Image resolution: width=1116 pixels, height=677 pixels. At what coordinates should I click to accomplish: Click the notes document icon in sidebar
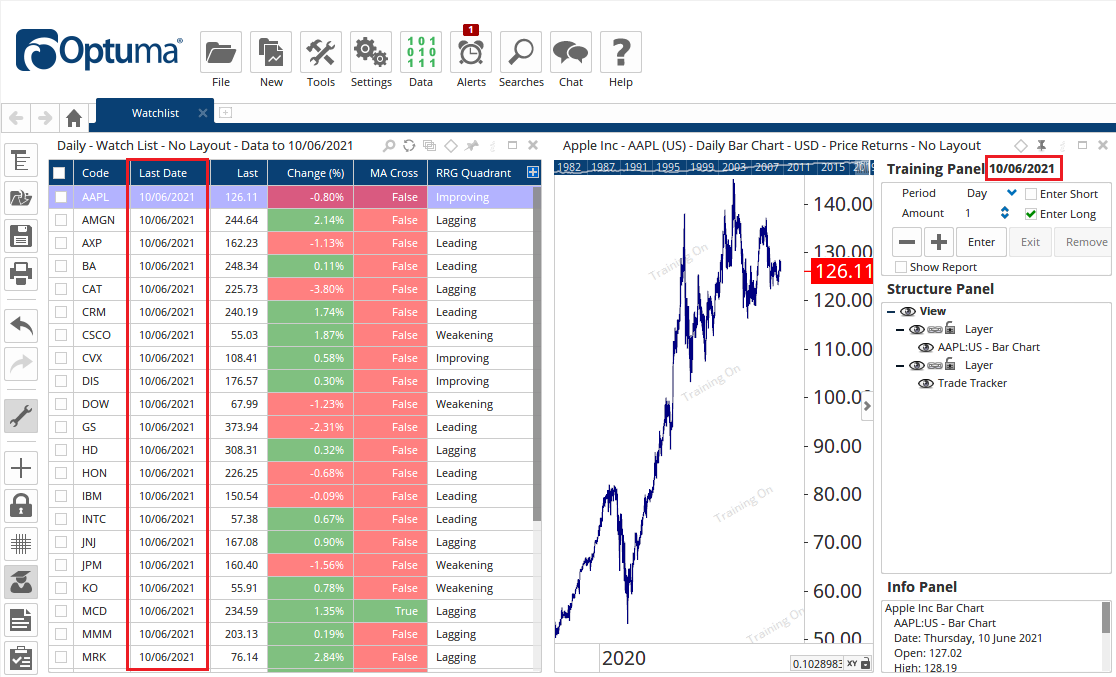point(21,620)
